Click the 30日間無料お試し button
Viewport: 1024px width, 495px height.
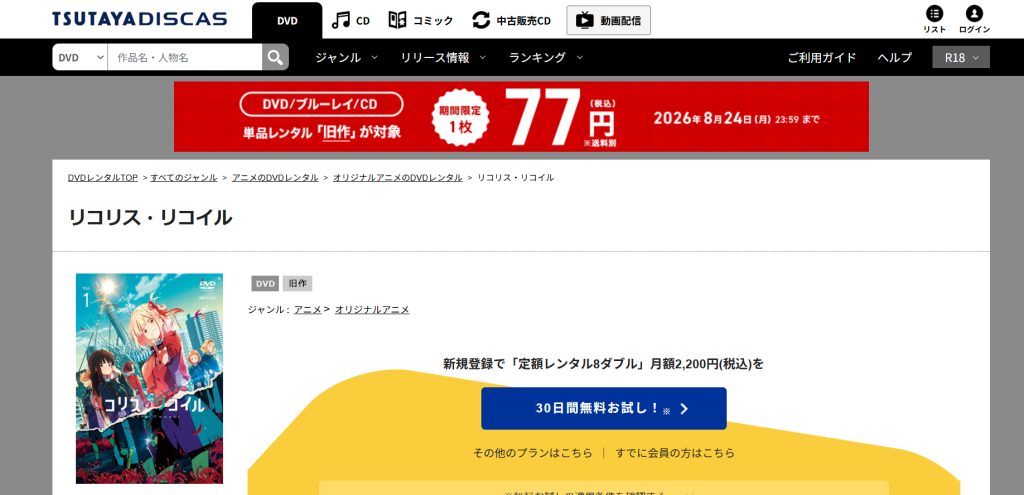coord(604,409)
